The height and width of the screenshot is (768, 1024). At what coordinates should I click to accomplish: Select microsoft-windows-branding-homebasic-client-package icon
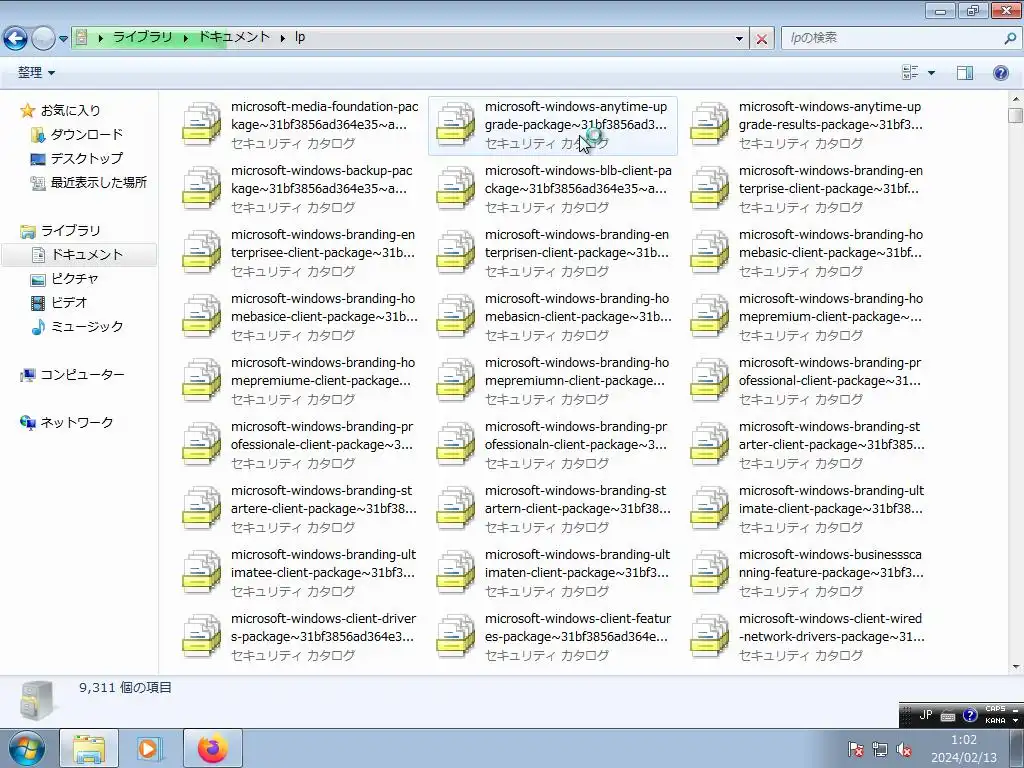709,251
